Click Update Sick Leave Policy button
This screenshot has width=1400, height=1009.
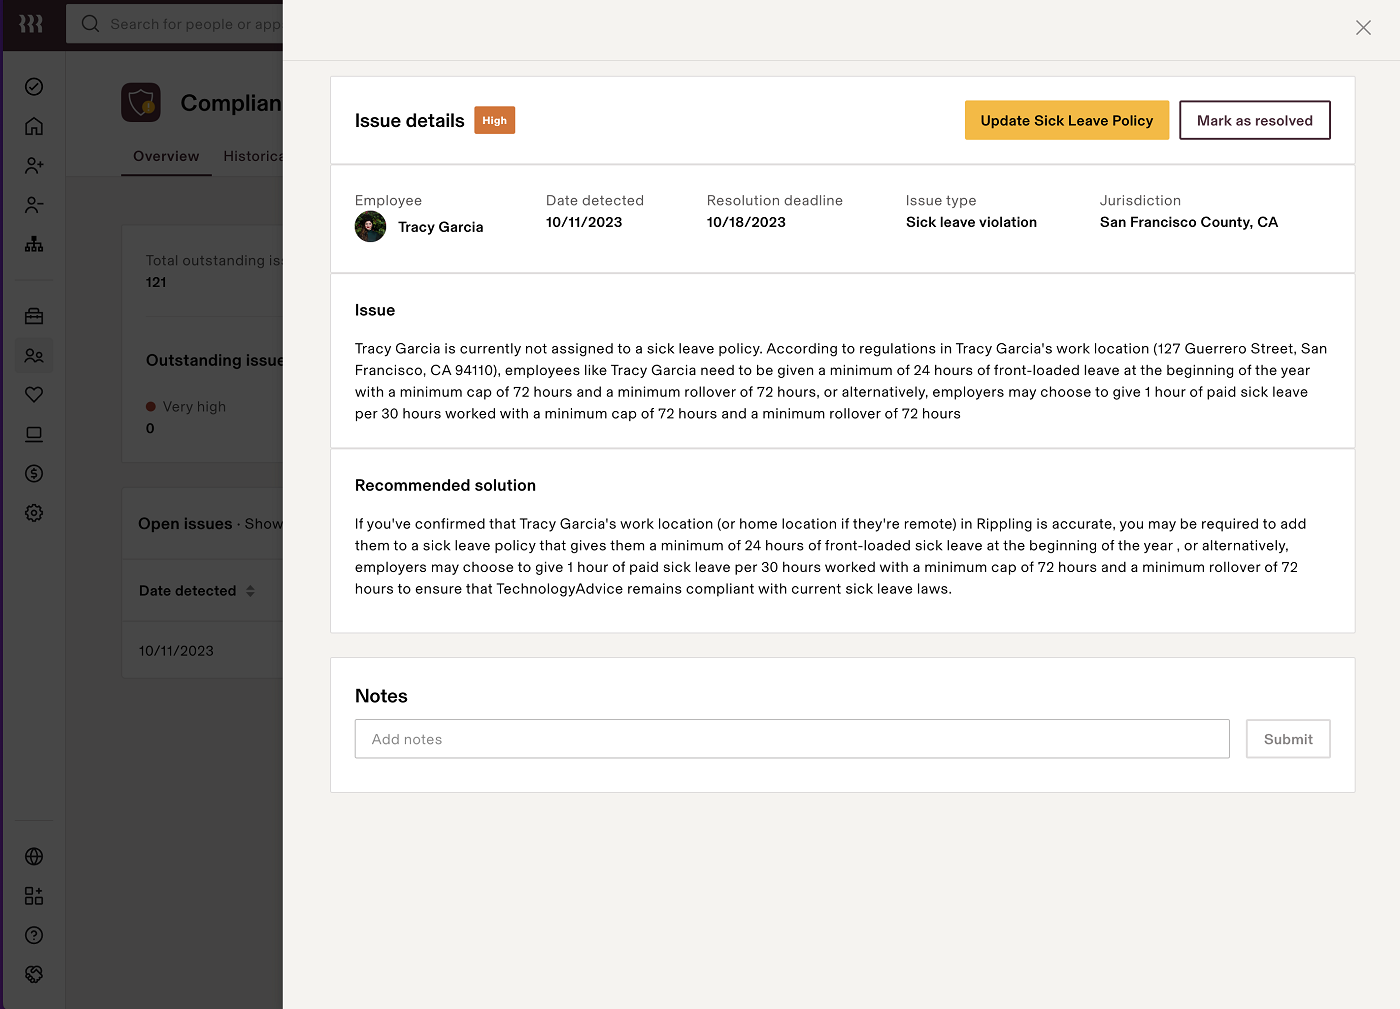1067,120
